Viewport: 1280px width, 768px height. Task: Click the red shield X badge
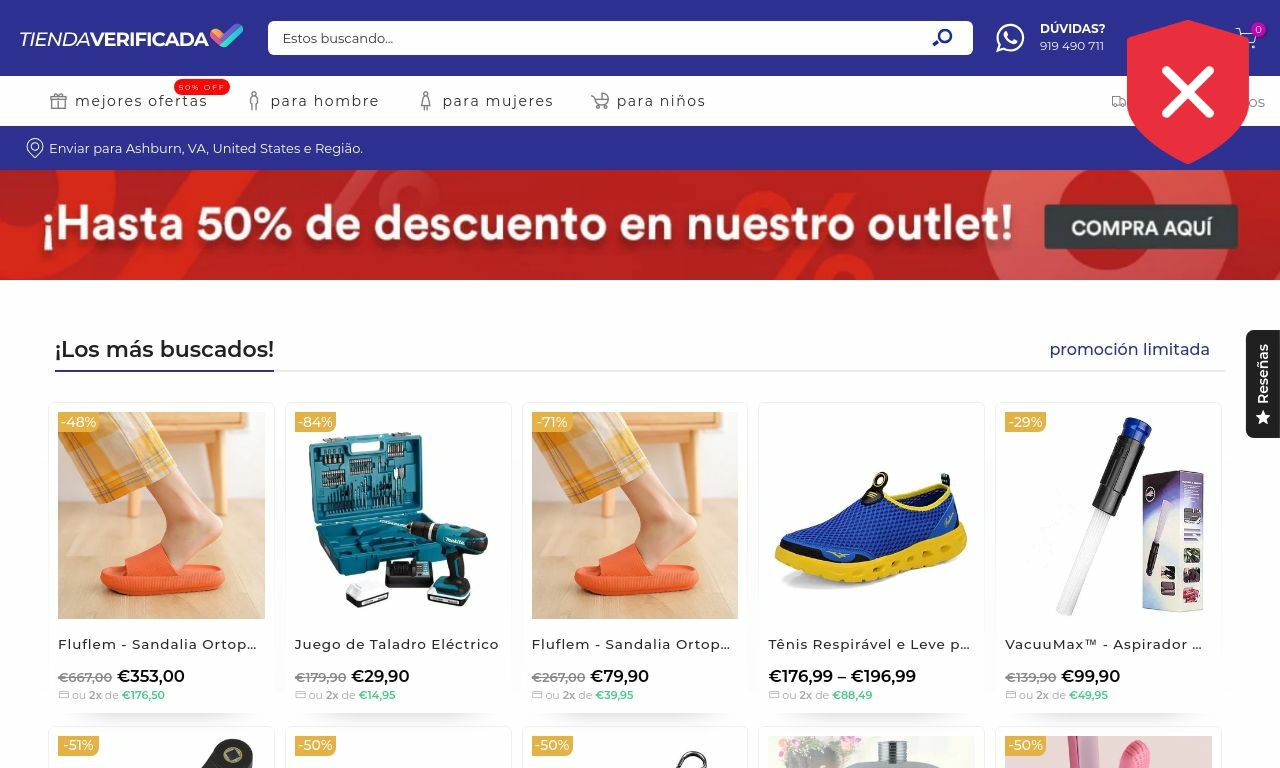tap(1188, 91)
